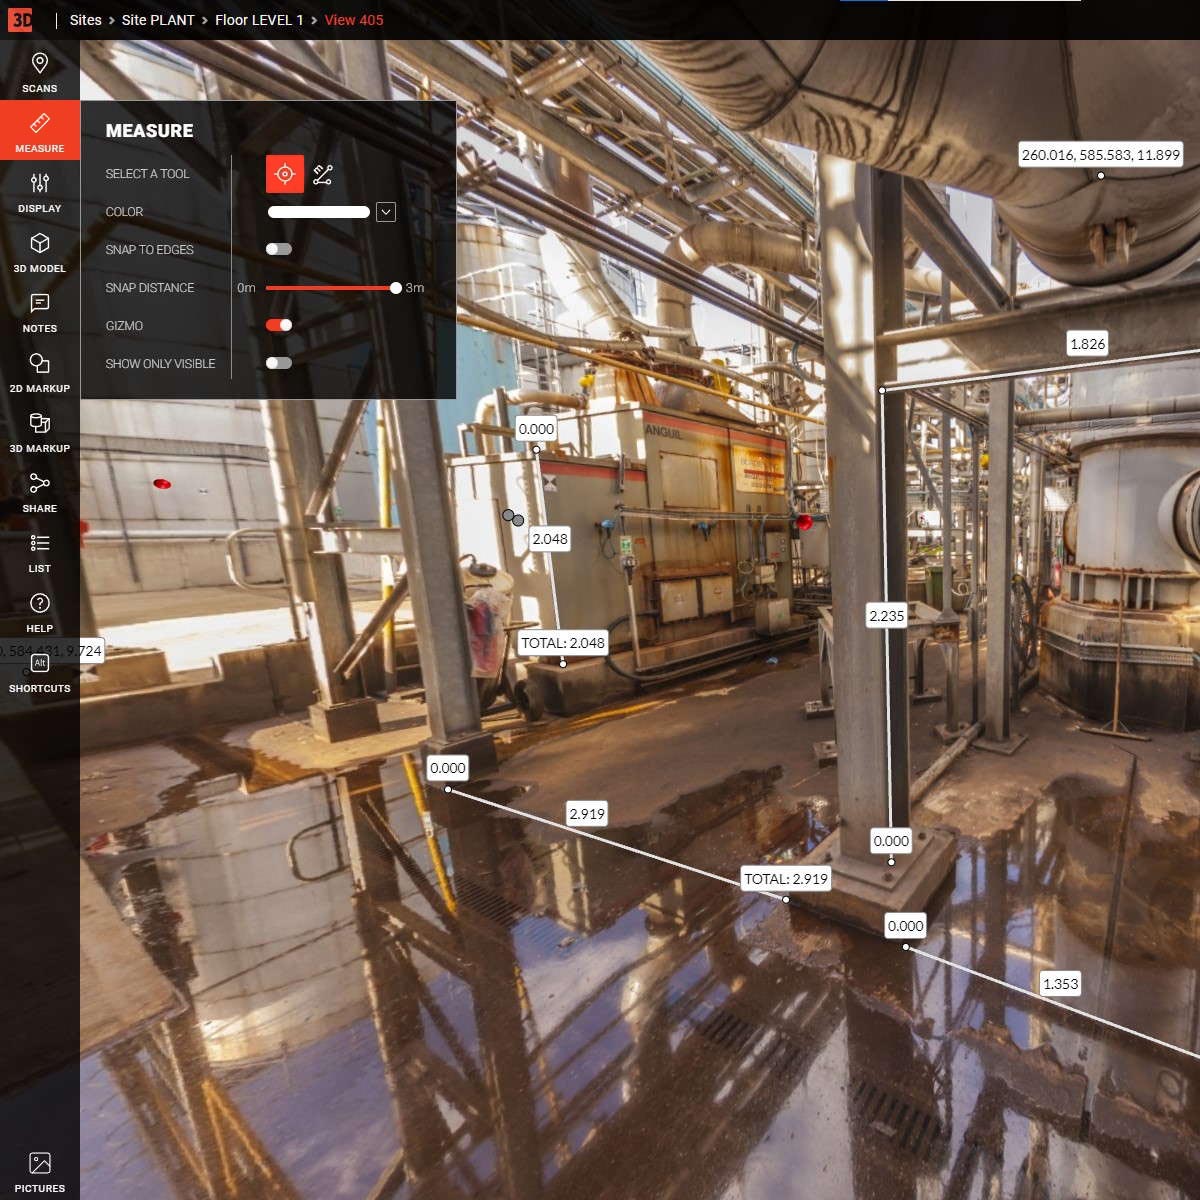This screenshot has width=1200, height=1200.
Task: Open the Display settings icon
Action: click(40, 190)
